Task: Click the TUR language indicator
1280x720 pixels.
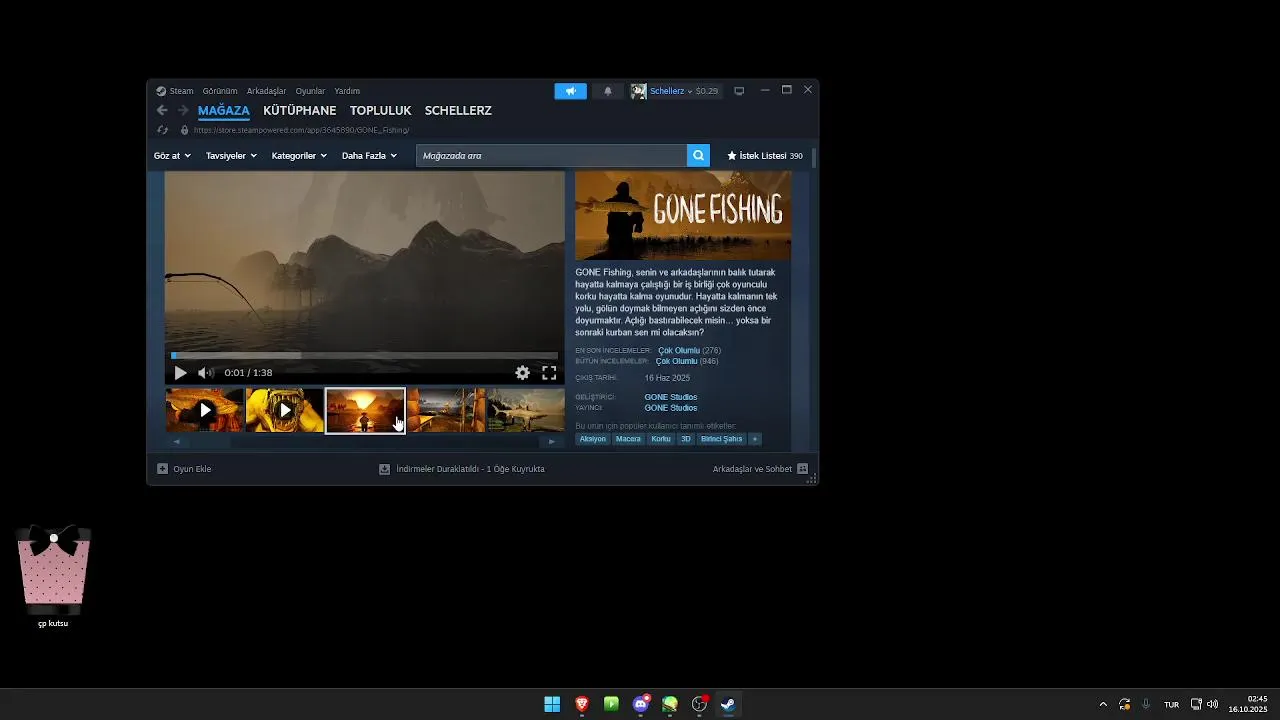Action: pos(1171,704)
